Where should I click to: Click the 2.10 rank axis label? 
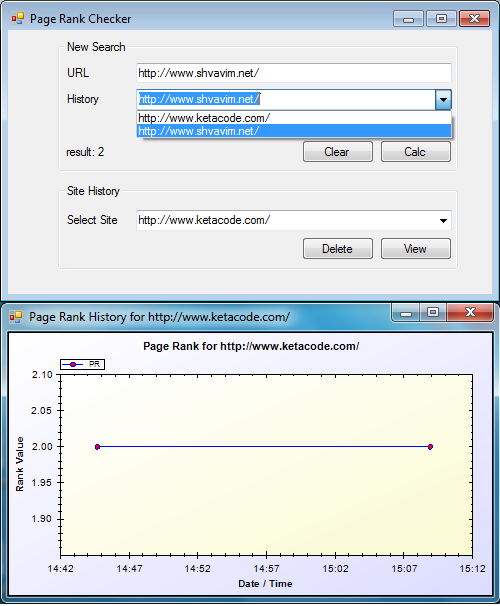tap(42, 374)
